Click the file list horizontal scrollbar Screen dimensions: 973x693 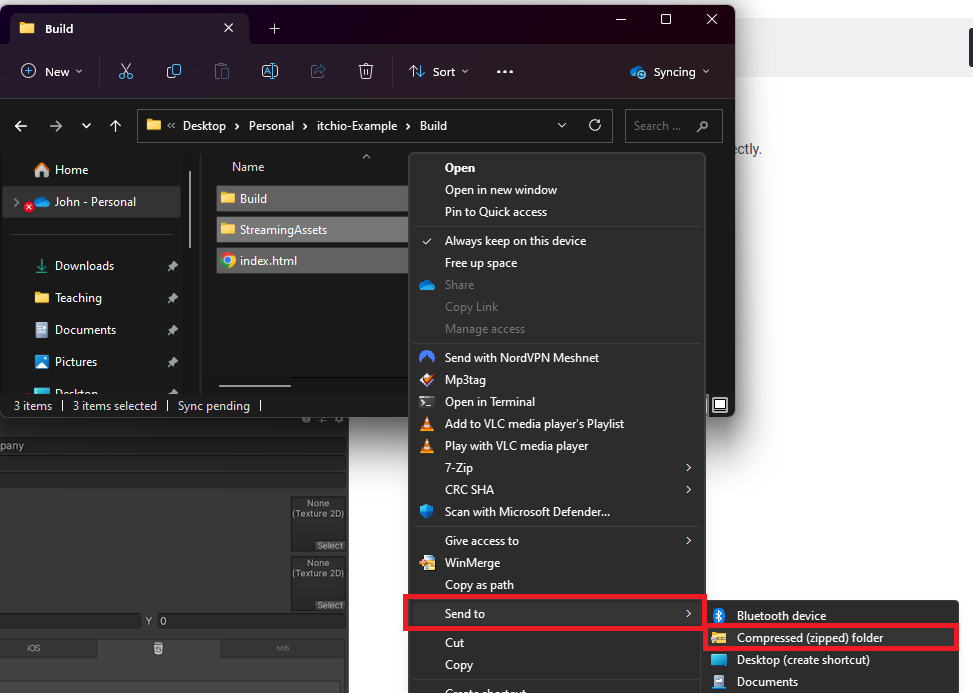pos(255,385)
